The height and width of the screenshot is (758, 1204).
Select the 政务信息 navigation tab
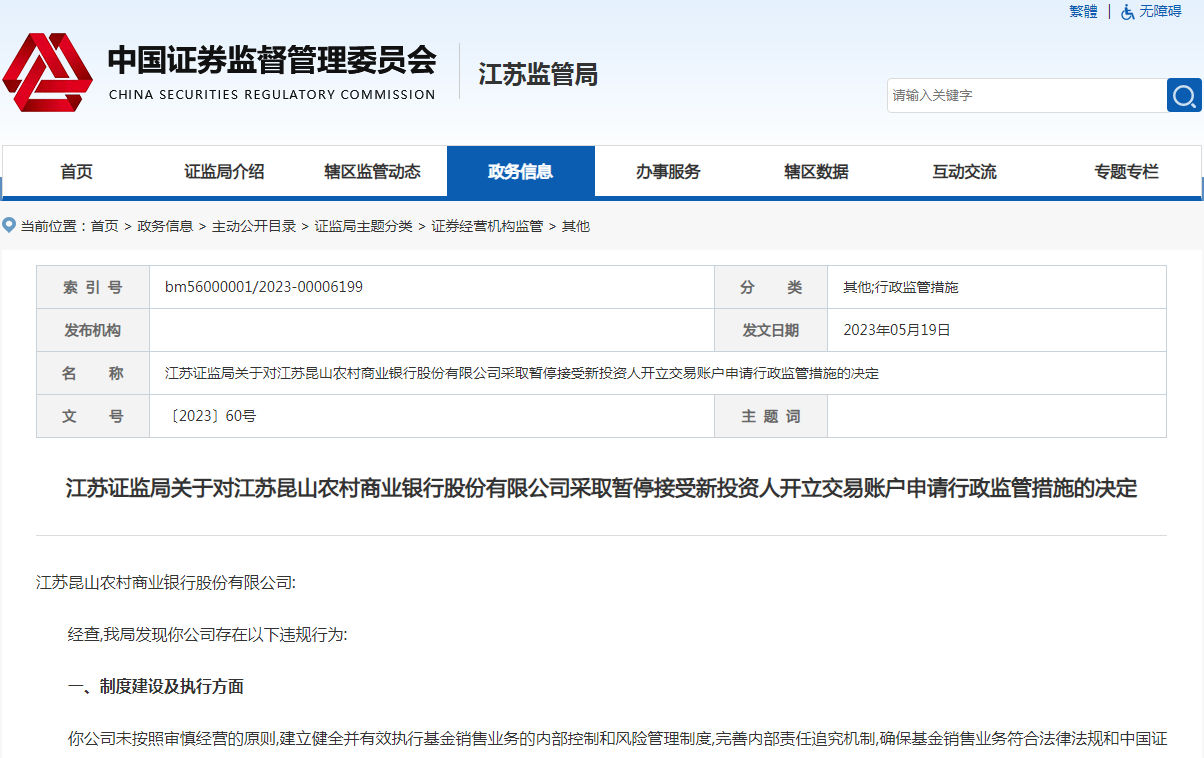point(520,172)
